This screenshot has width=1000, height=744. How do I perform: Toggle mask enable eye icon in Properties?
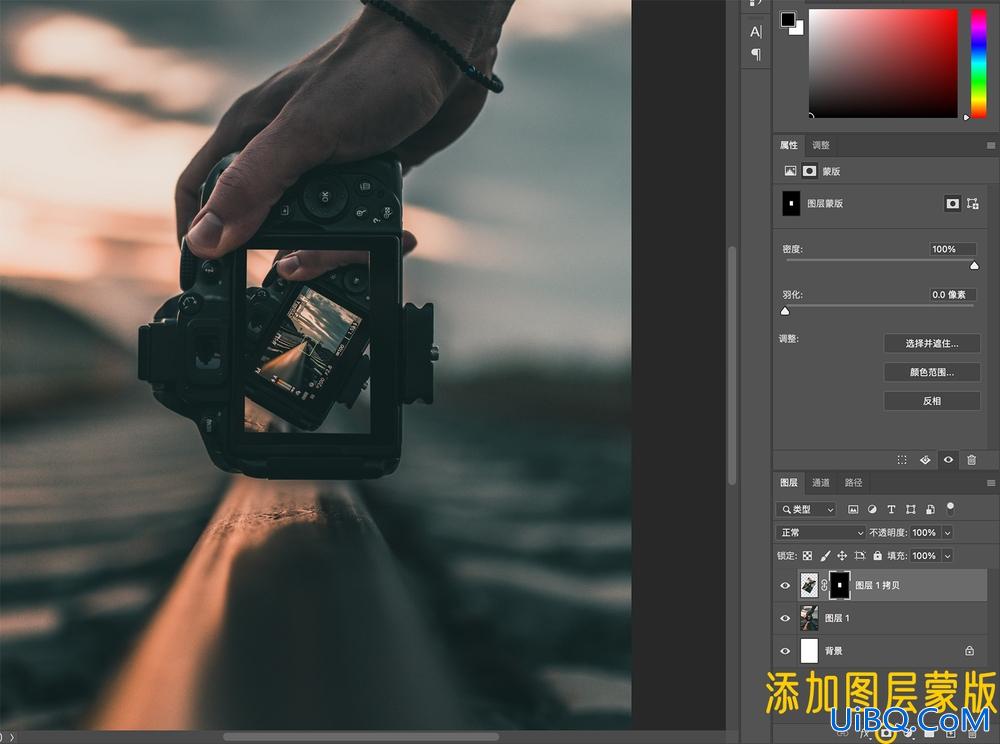948,460
